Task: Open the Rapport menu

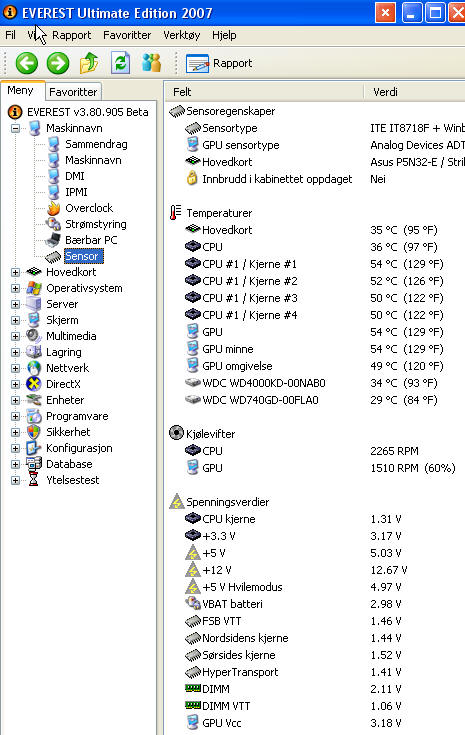Action: click(x=72, y=35)
